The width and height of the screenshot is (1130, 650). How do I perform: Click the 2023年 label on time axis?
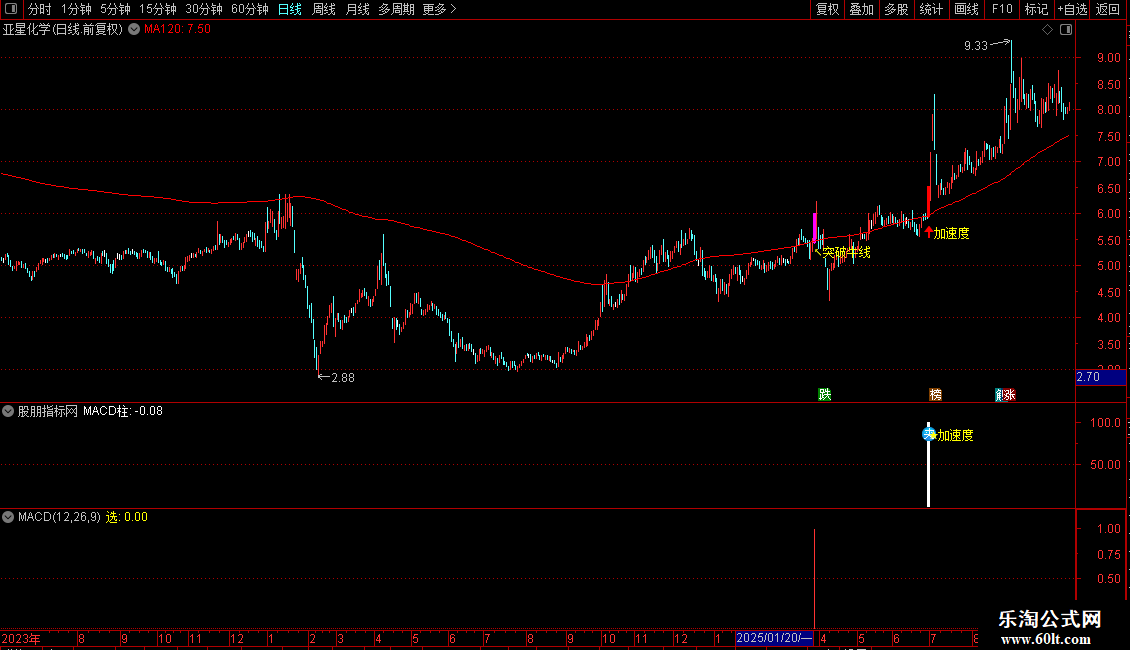click(21, 638)
